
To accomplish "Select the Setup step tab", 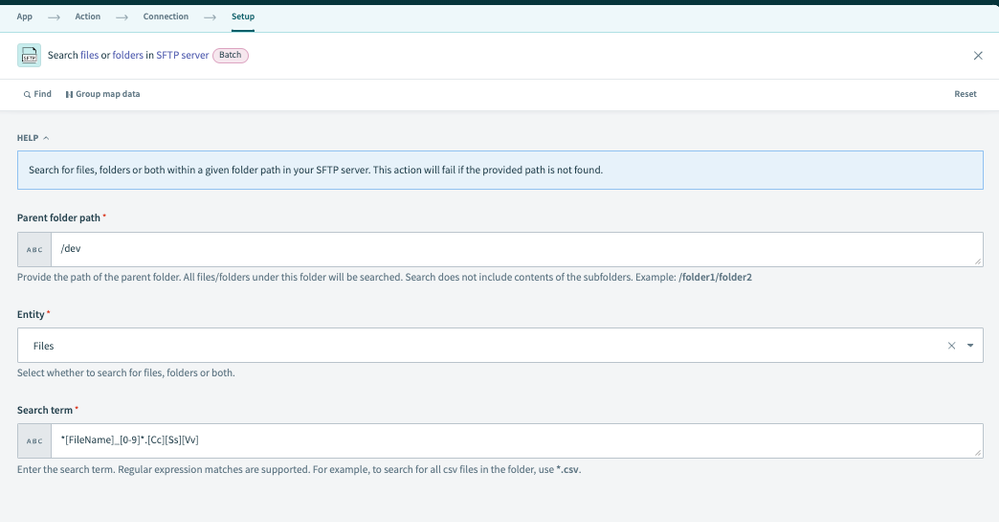I will click(243, 17).
